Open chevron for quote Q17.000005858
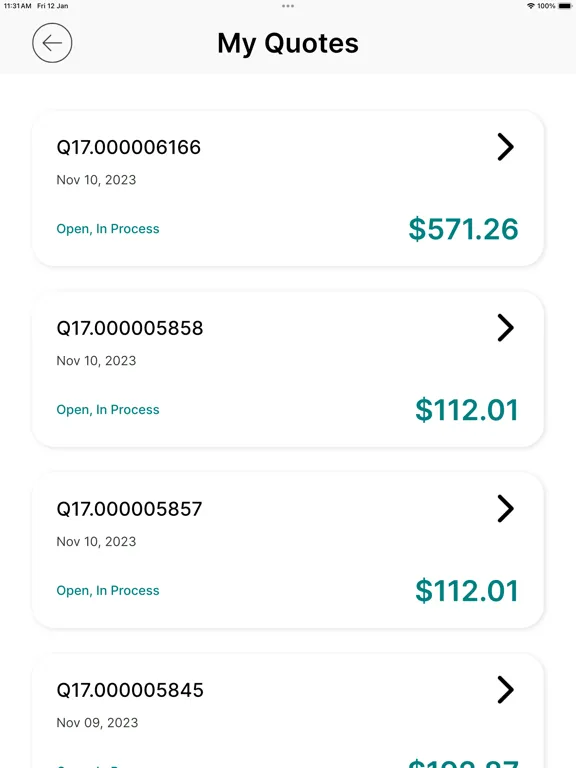 505,328
